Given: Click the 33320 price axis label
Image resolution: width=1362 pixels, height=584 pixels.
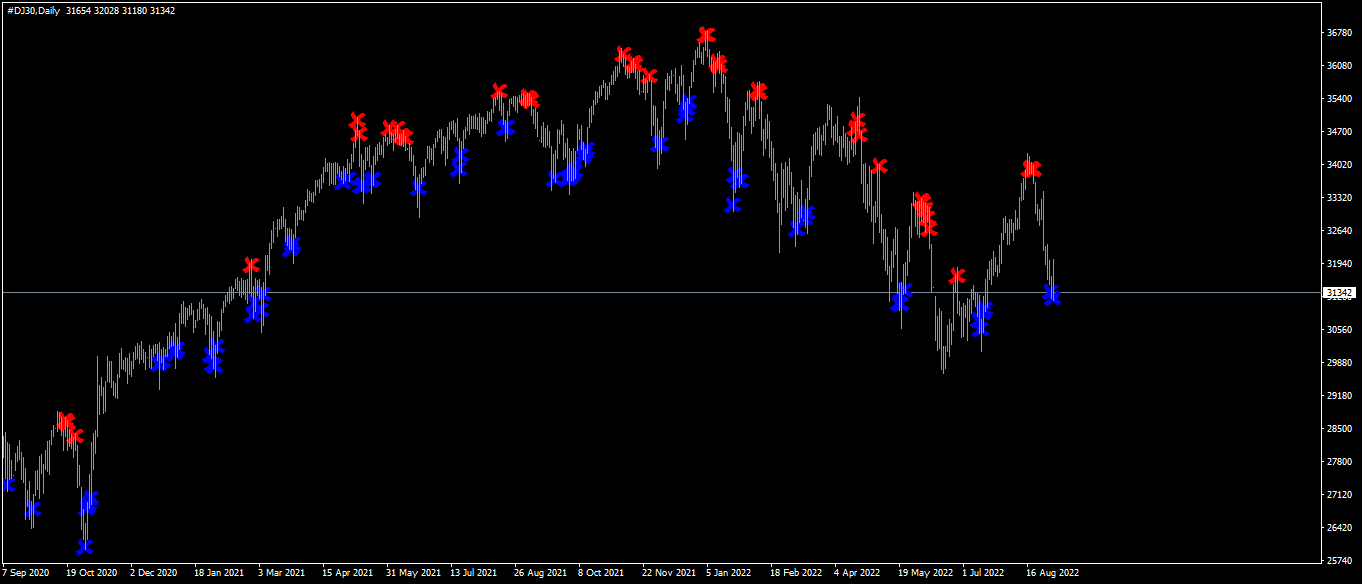Looking at the screenshot, I should pyautogui.click(x=1339, y=198).
